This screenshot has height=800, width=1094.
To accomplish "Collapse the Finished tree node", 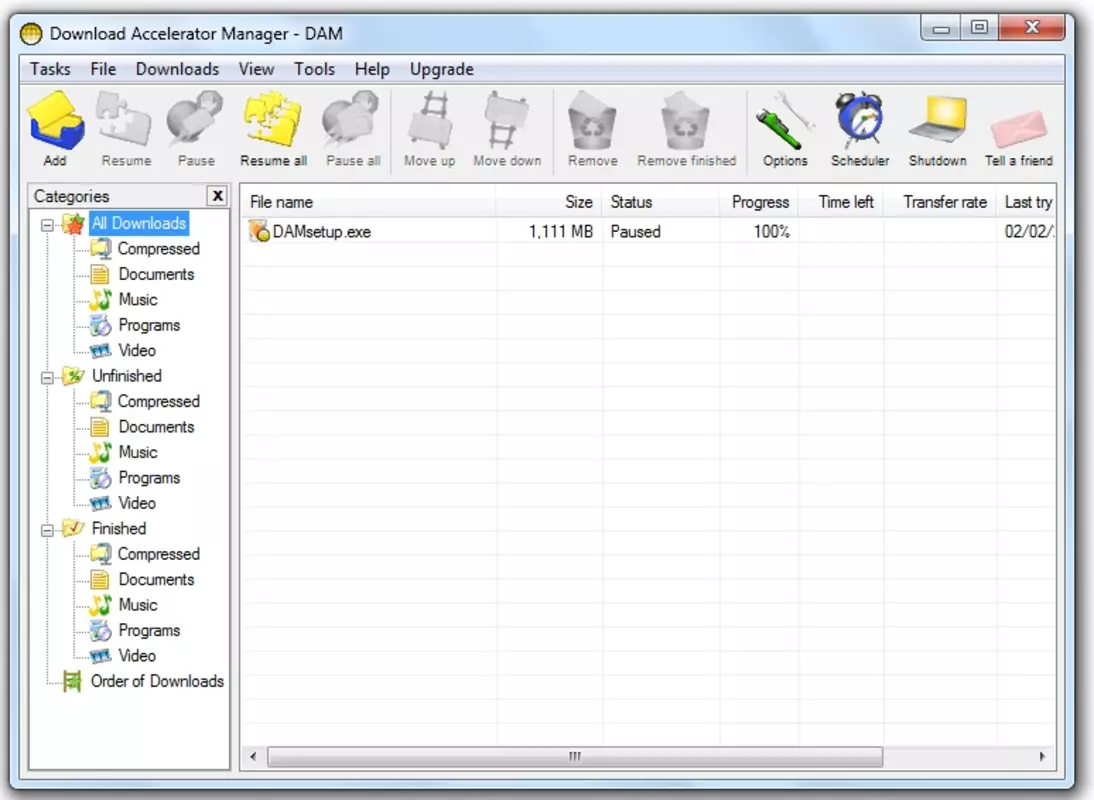I will click(47, 530).
